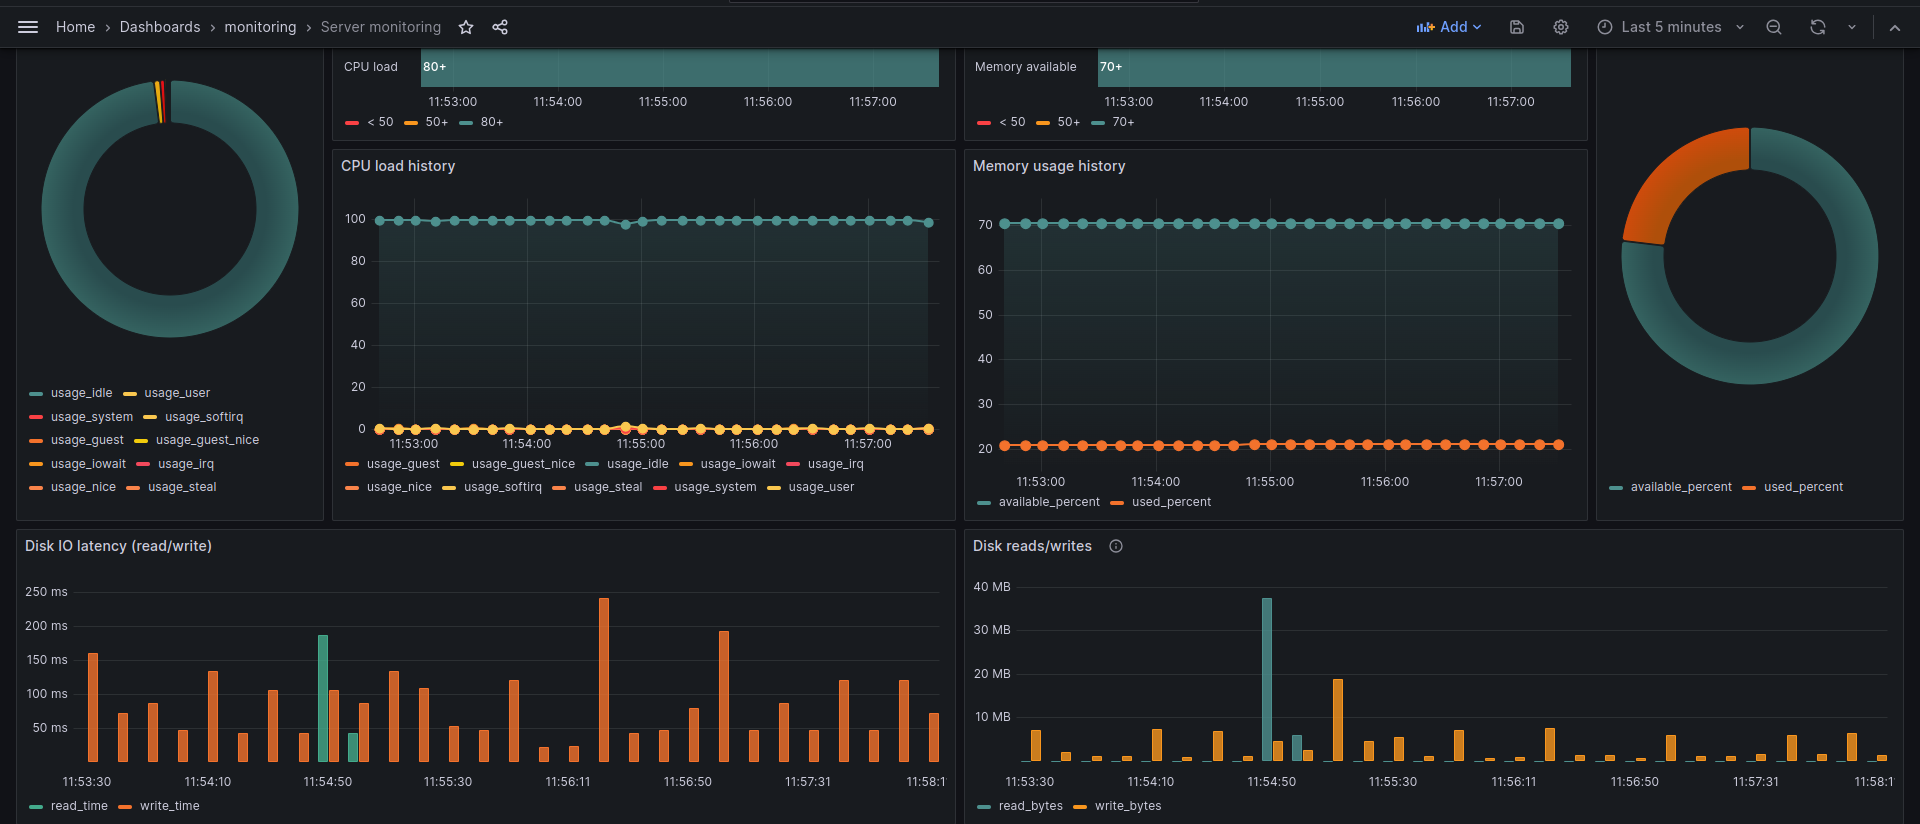
Task: Toggle used_percent series in Memory usage history legend
Action: point(1171,502)
